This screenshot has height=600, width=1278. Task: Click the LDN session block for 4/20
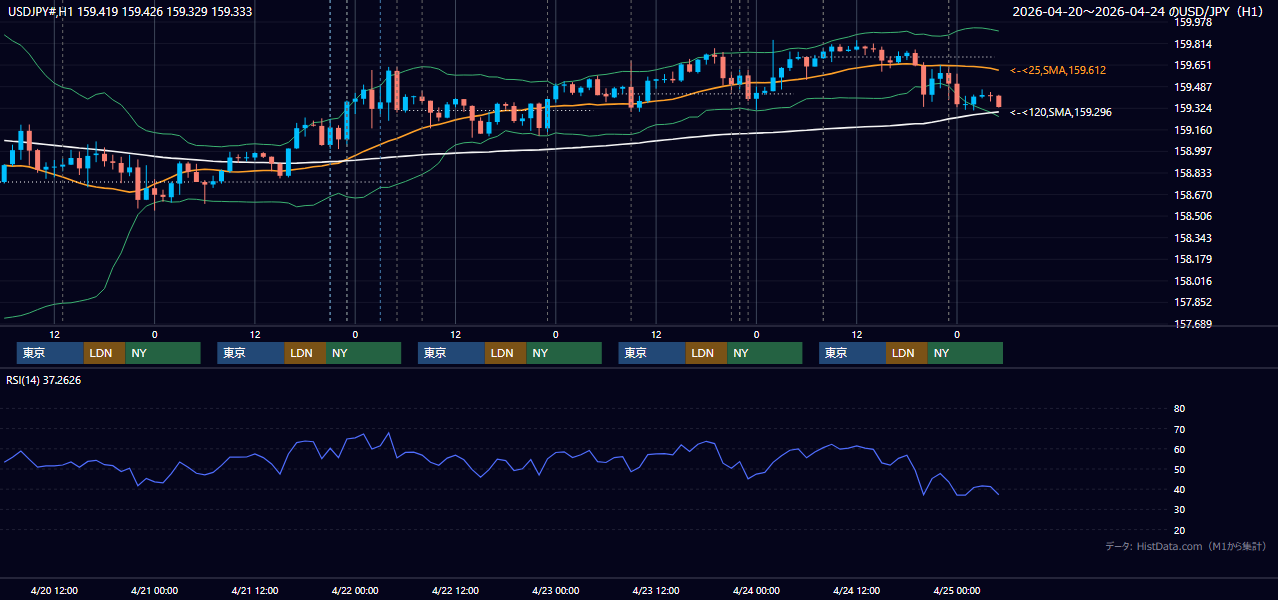pos(104,353)
